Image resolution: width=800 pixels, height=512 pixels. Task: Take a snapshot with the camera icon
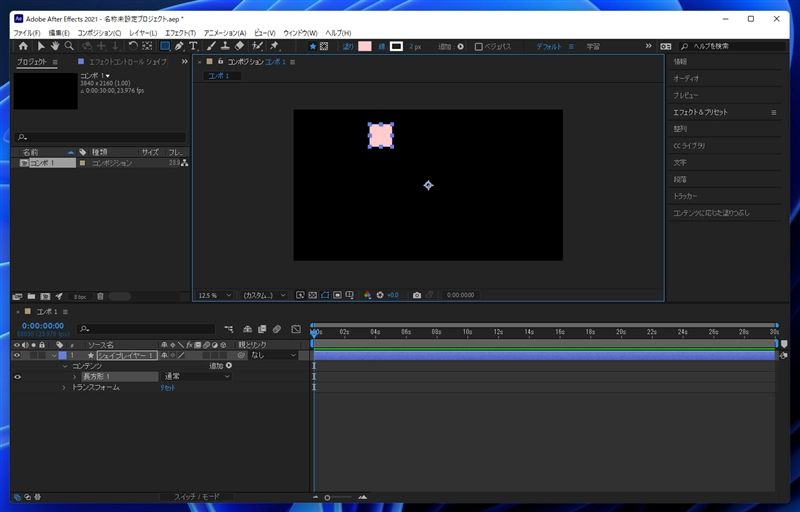417,295
